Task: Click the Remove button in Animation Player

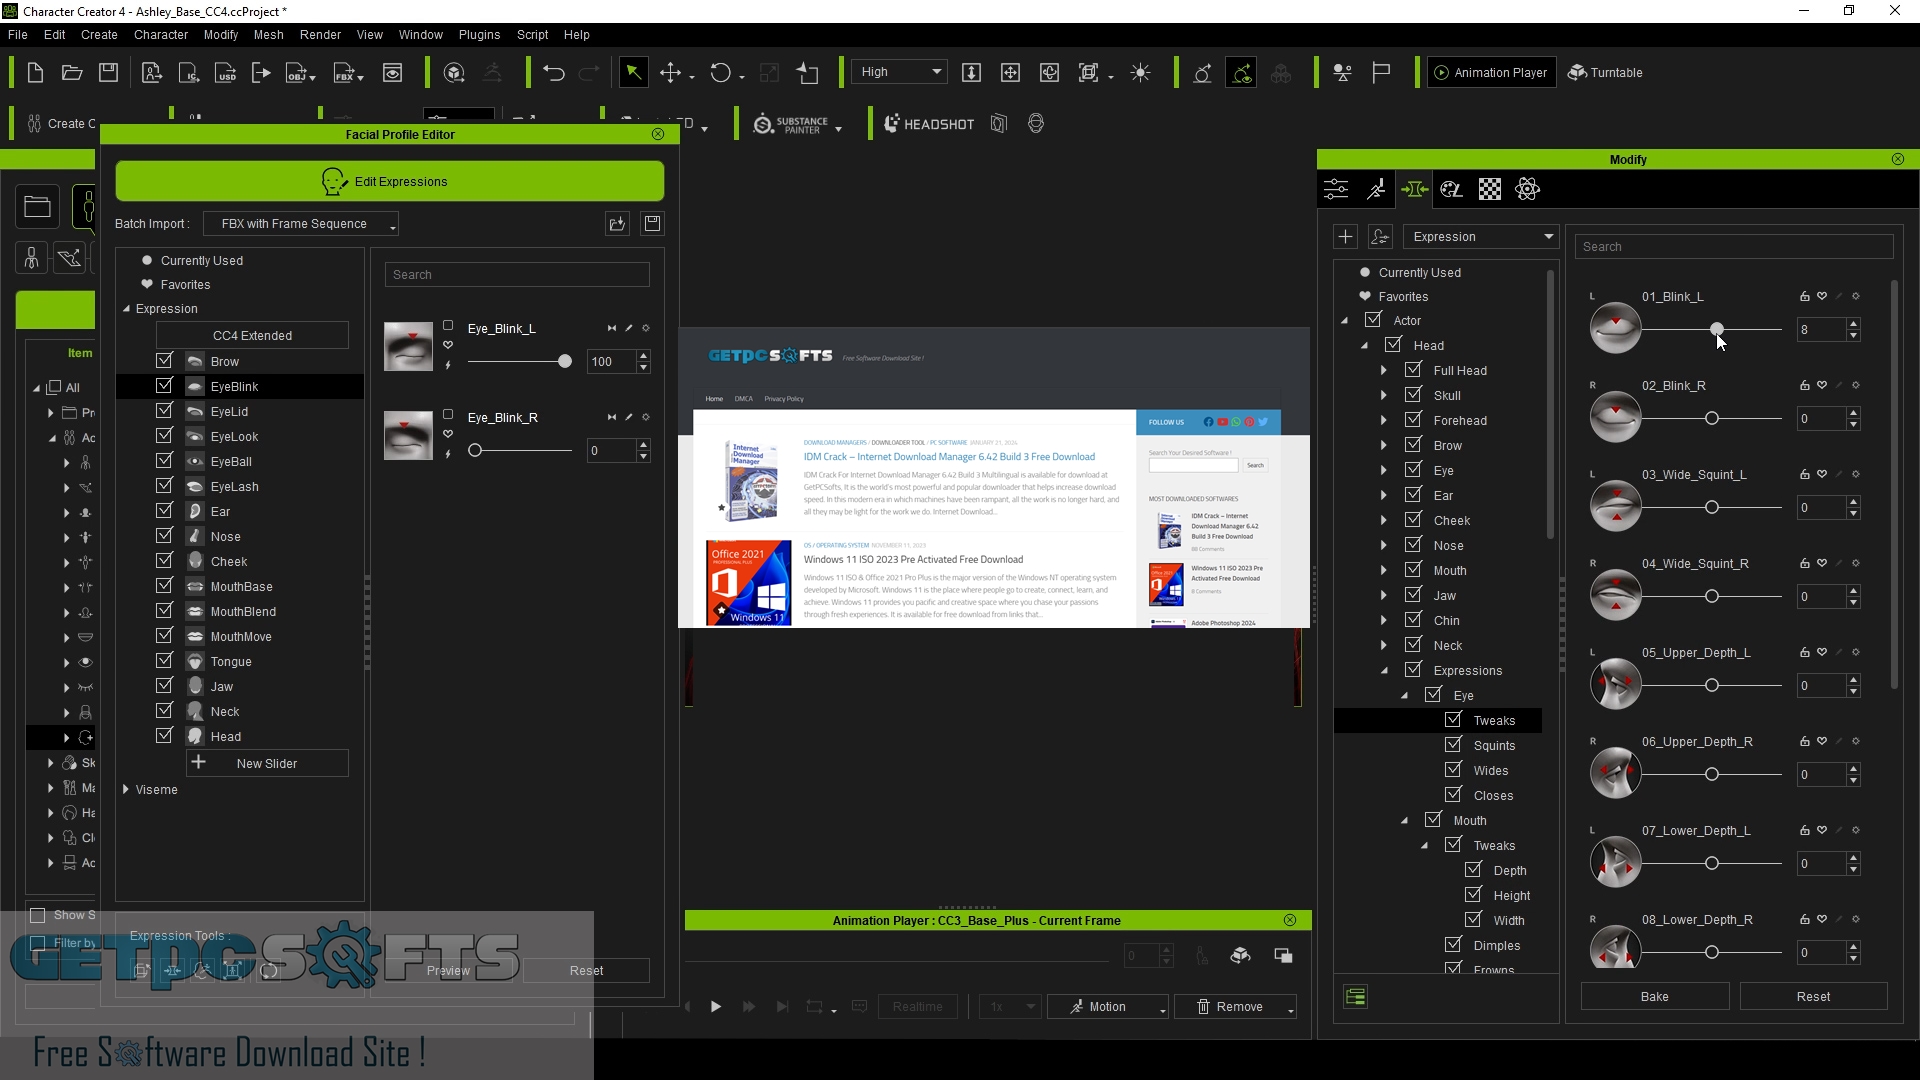Action: (x=1235, y=1007)
